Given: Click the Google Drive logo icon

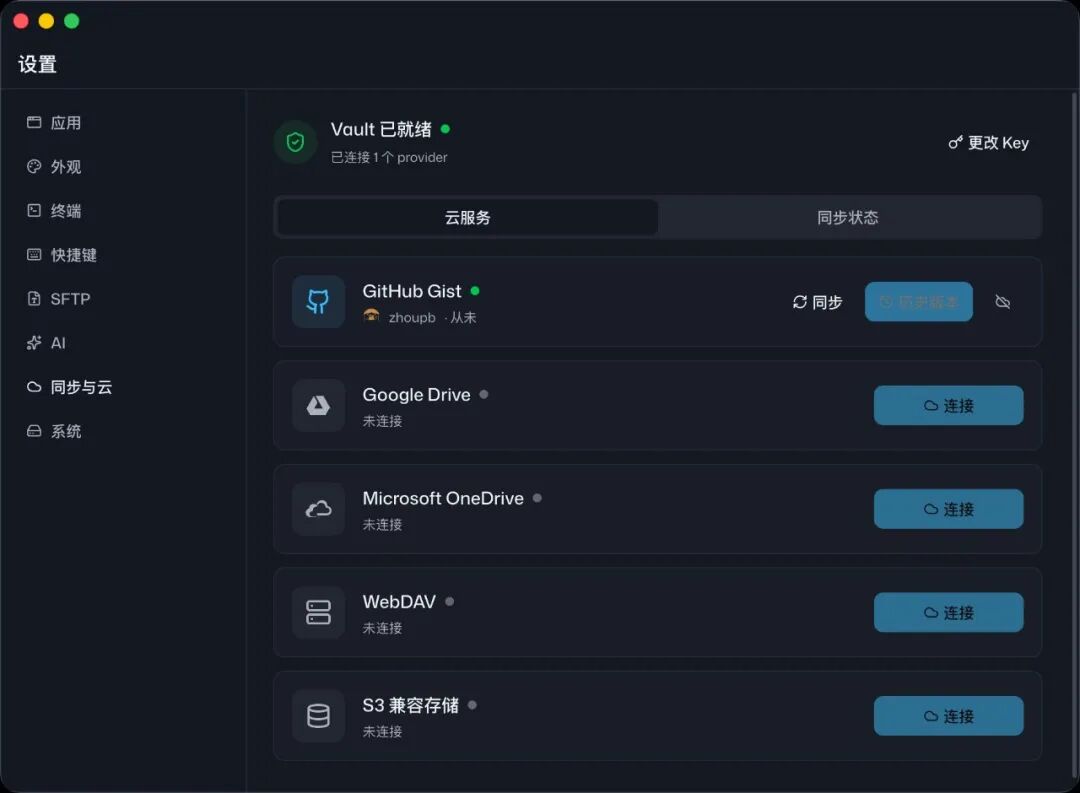Looking at the screenshot, I should pos(318,405).
